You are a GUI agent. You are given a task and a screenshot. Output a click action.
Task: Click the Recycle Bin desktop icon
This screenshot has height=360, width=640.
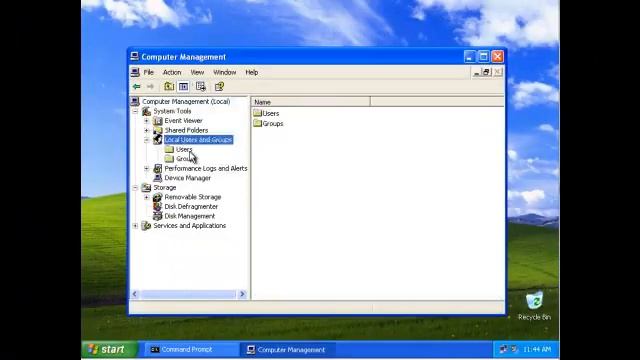click(x=534, y=301)
